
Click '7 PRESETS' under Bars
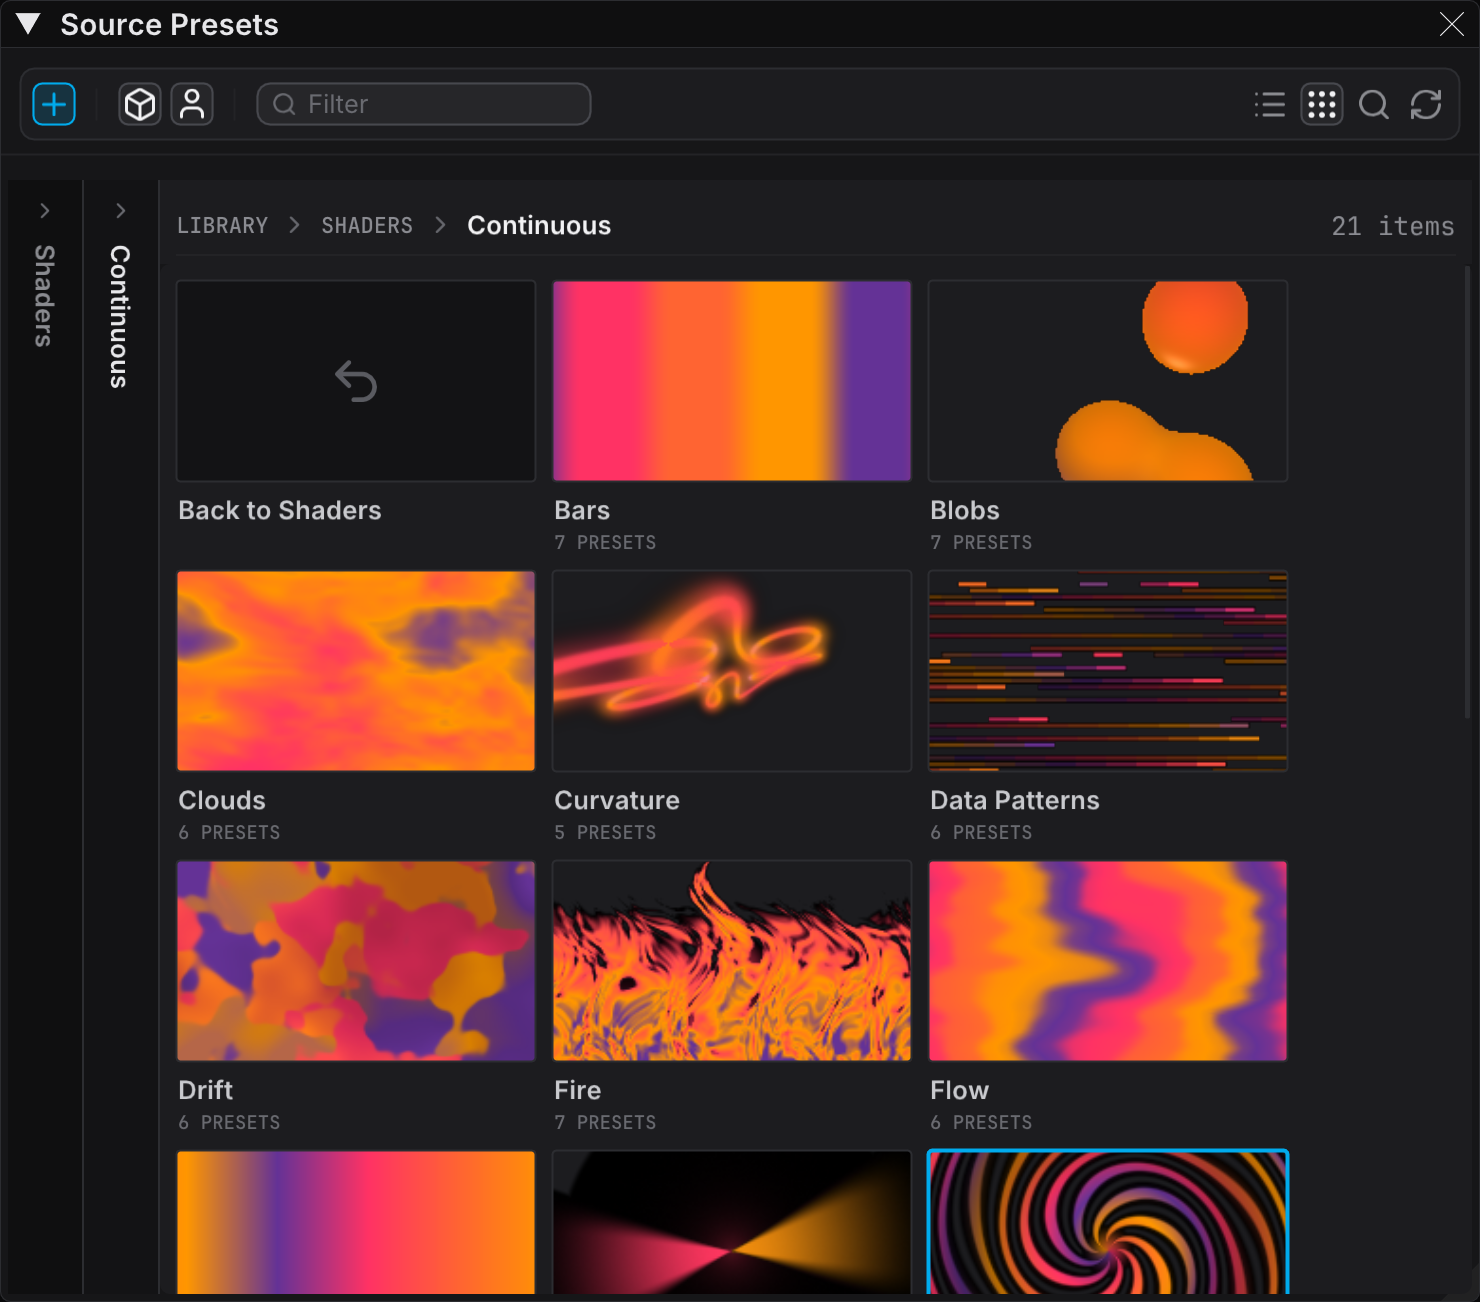605,543
